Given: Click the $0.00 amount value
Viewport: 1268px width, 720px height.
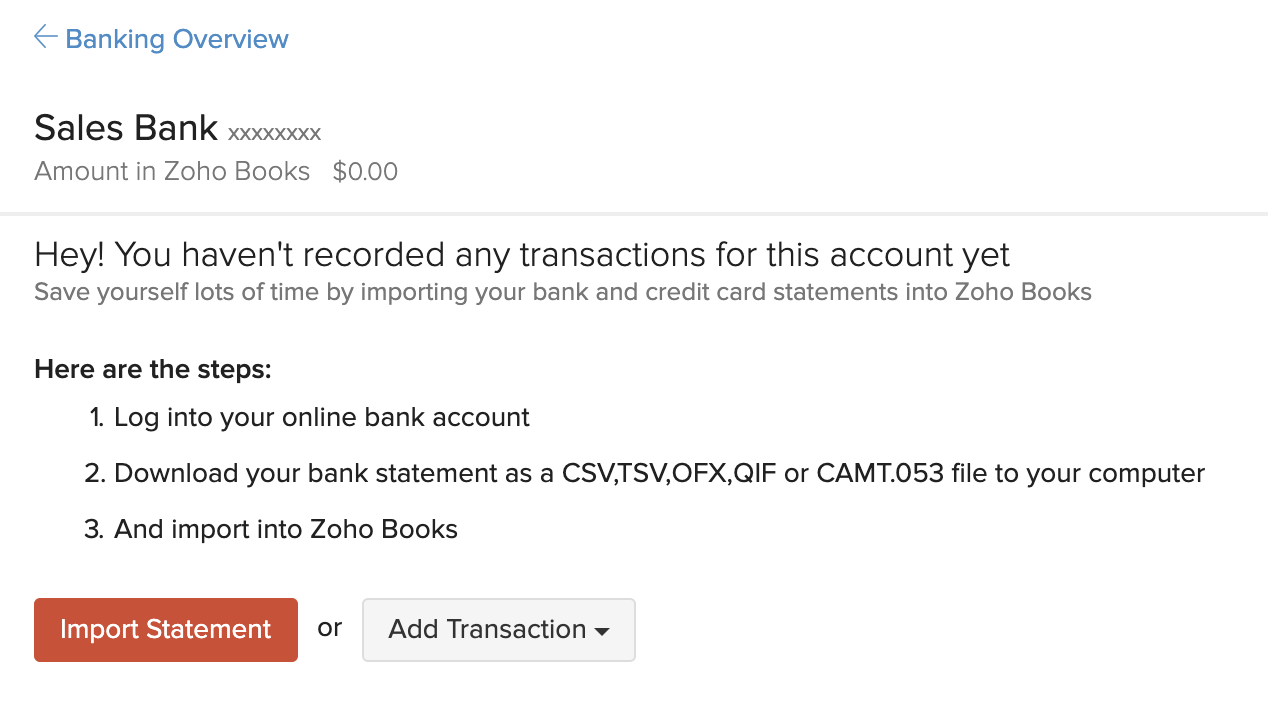Looking at the screenshot, I should pos(365,171).
